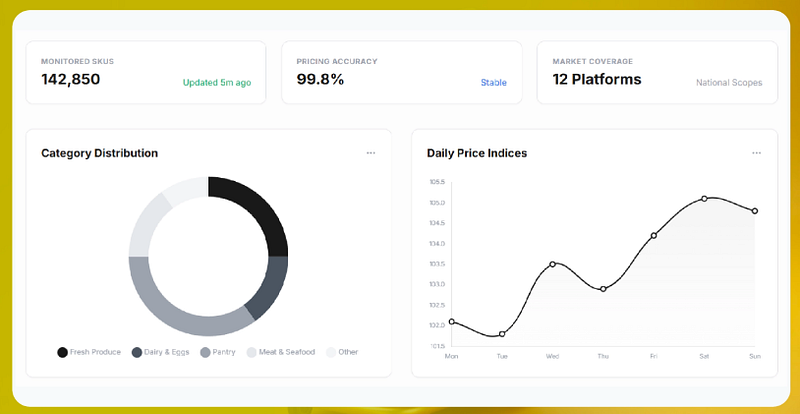Image resolution: width=800 pixels, height=414 pixels.
Task: Click the Monday data point marker
Action: [452, 322]
